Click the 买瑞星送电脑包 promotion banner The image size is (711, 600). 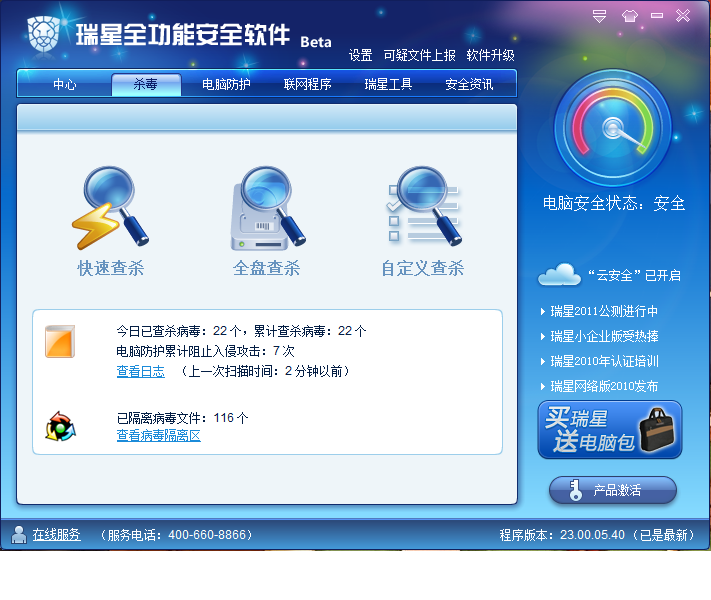coord(610,429)
